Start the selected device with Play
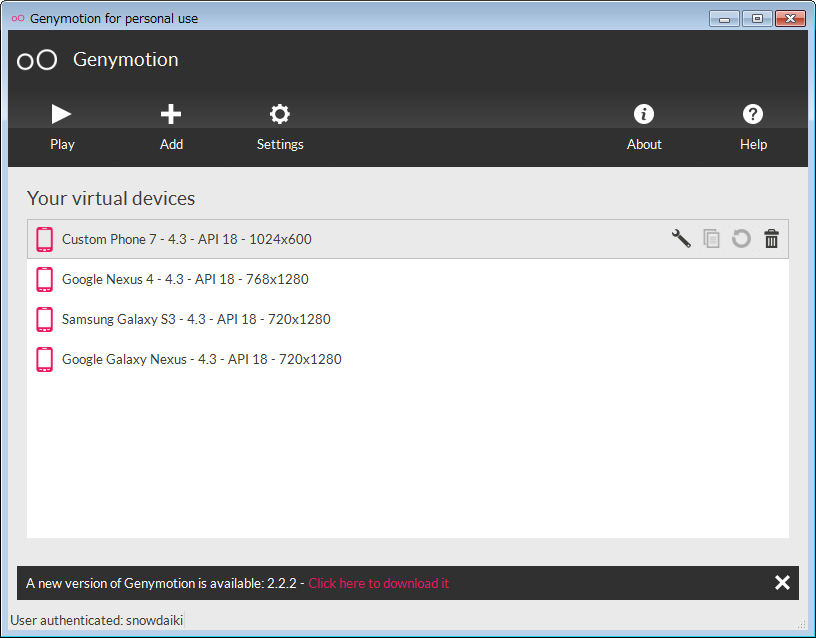The height and width of the screenshot is (638, 816). coord(62,127)
